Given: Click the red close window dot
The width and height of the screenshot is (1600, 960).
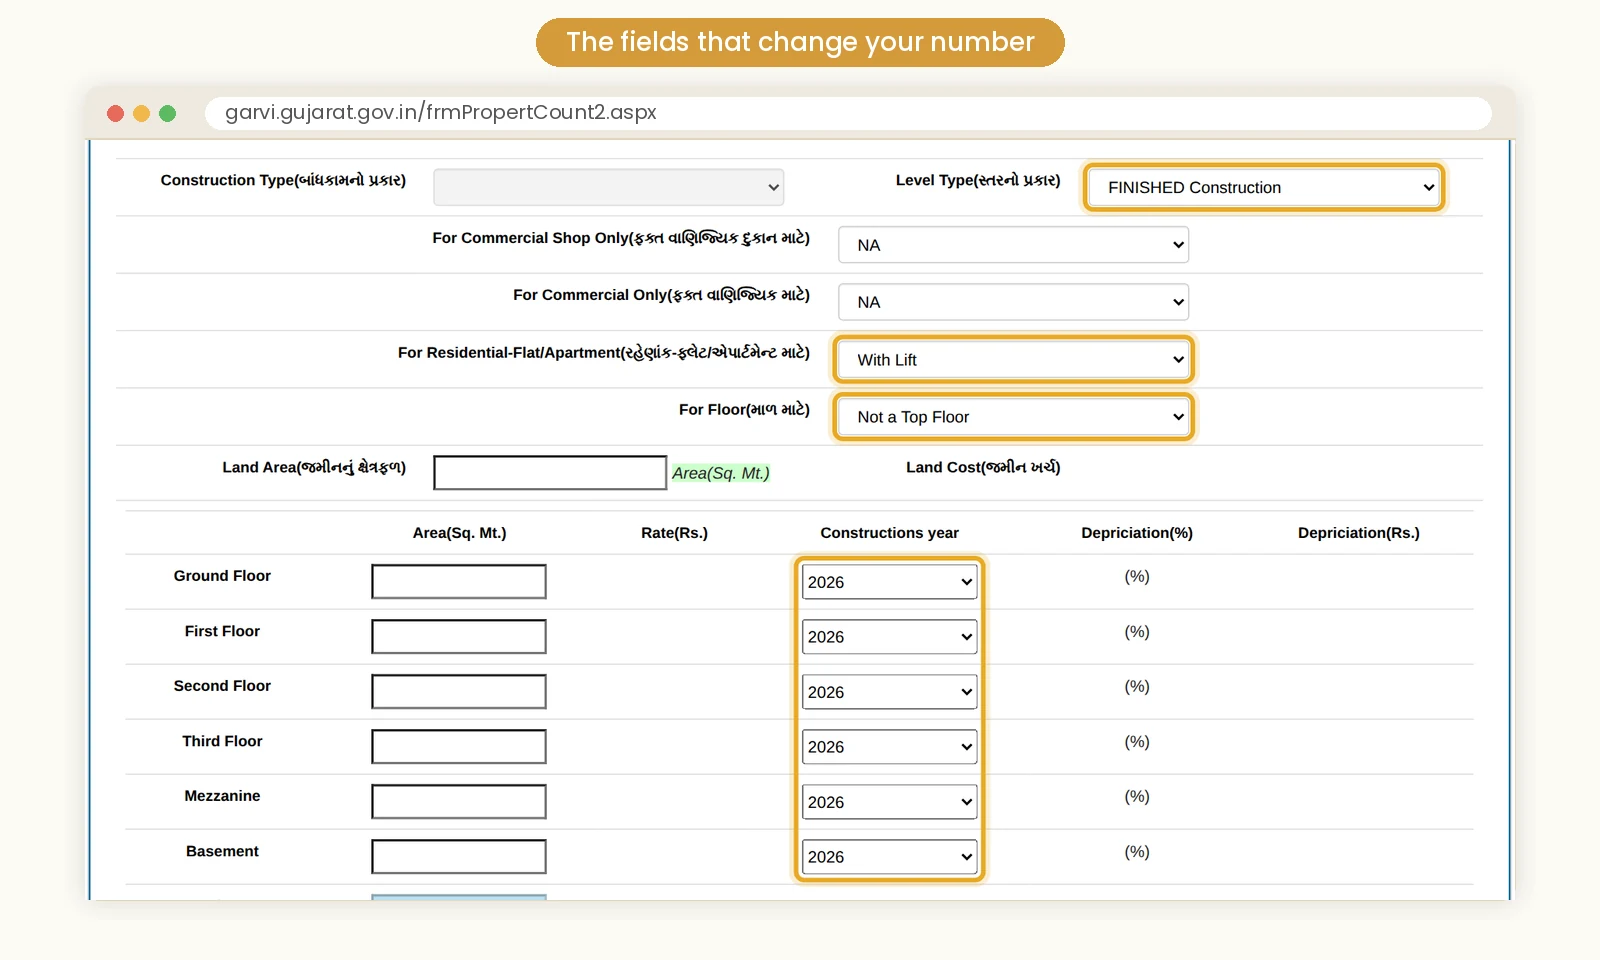Looking at the screenshot, I should (x=115, y=113).
